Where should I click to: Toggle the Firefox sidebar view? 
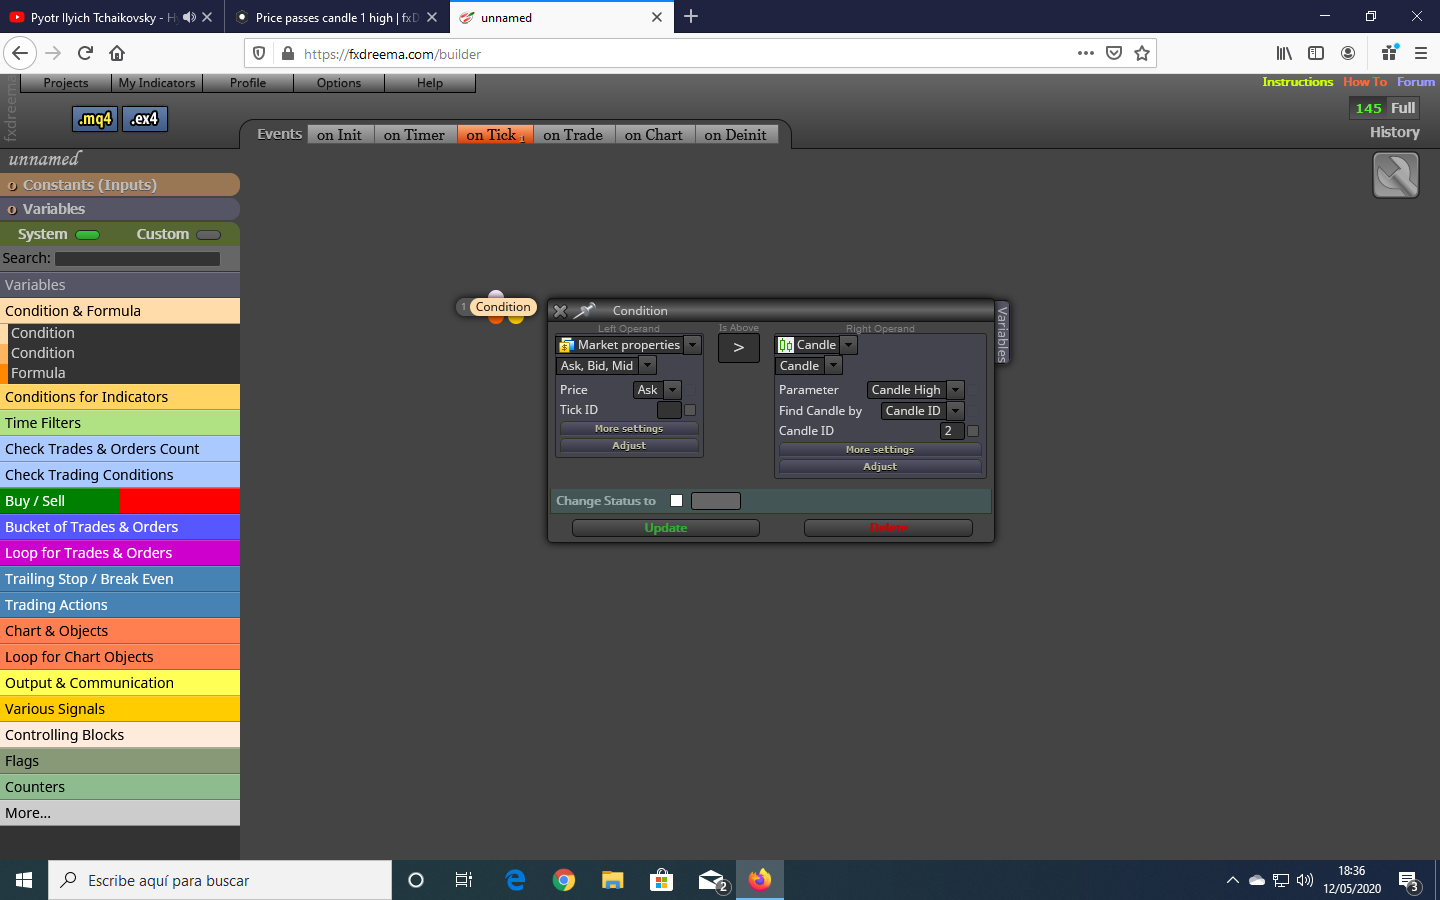(1316, 54)
